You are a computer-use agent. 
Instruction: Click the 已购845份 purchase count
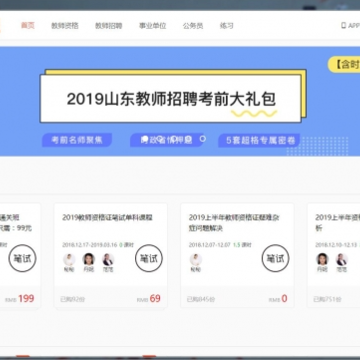201,299
